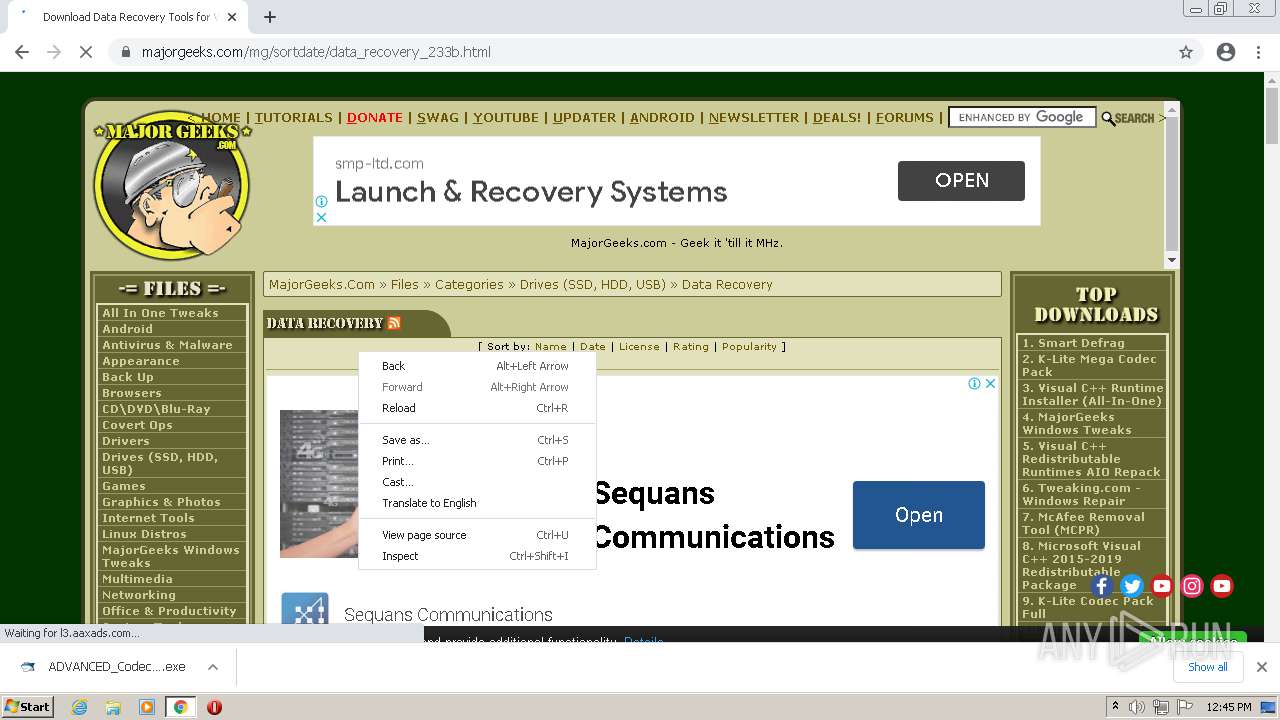Click the volume speaker tray icon
Screen dimensions: 1280x720
coord(1137,707)
